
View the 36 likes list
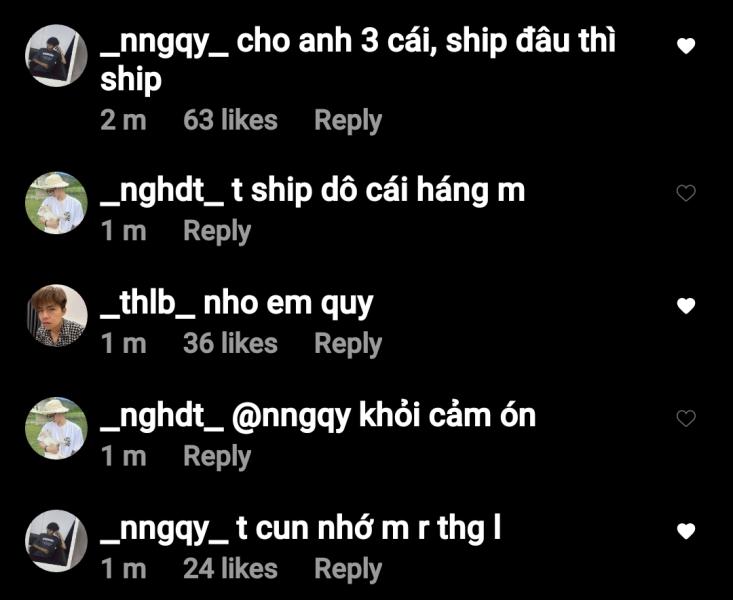tap(230, 344)
